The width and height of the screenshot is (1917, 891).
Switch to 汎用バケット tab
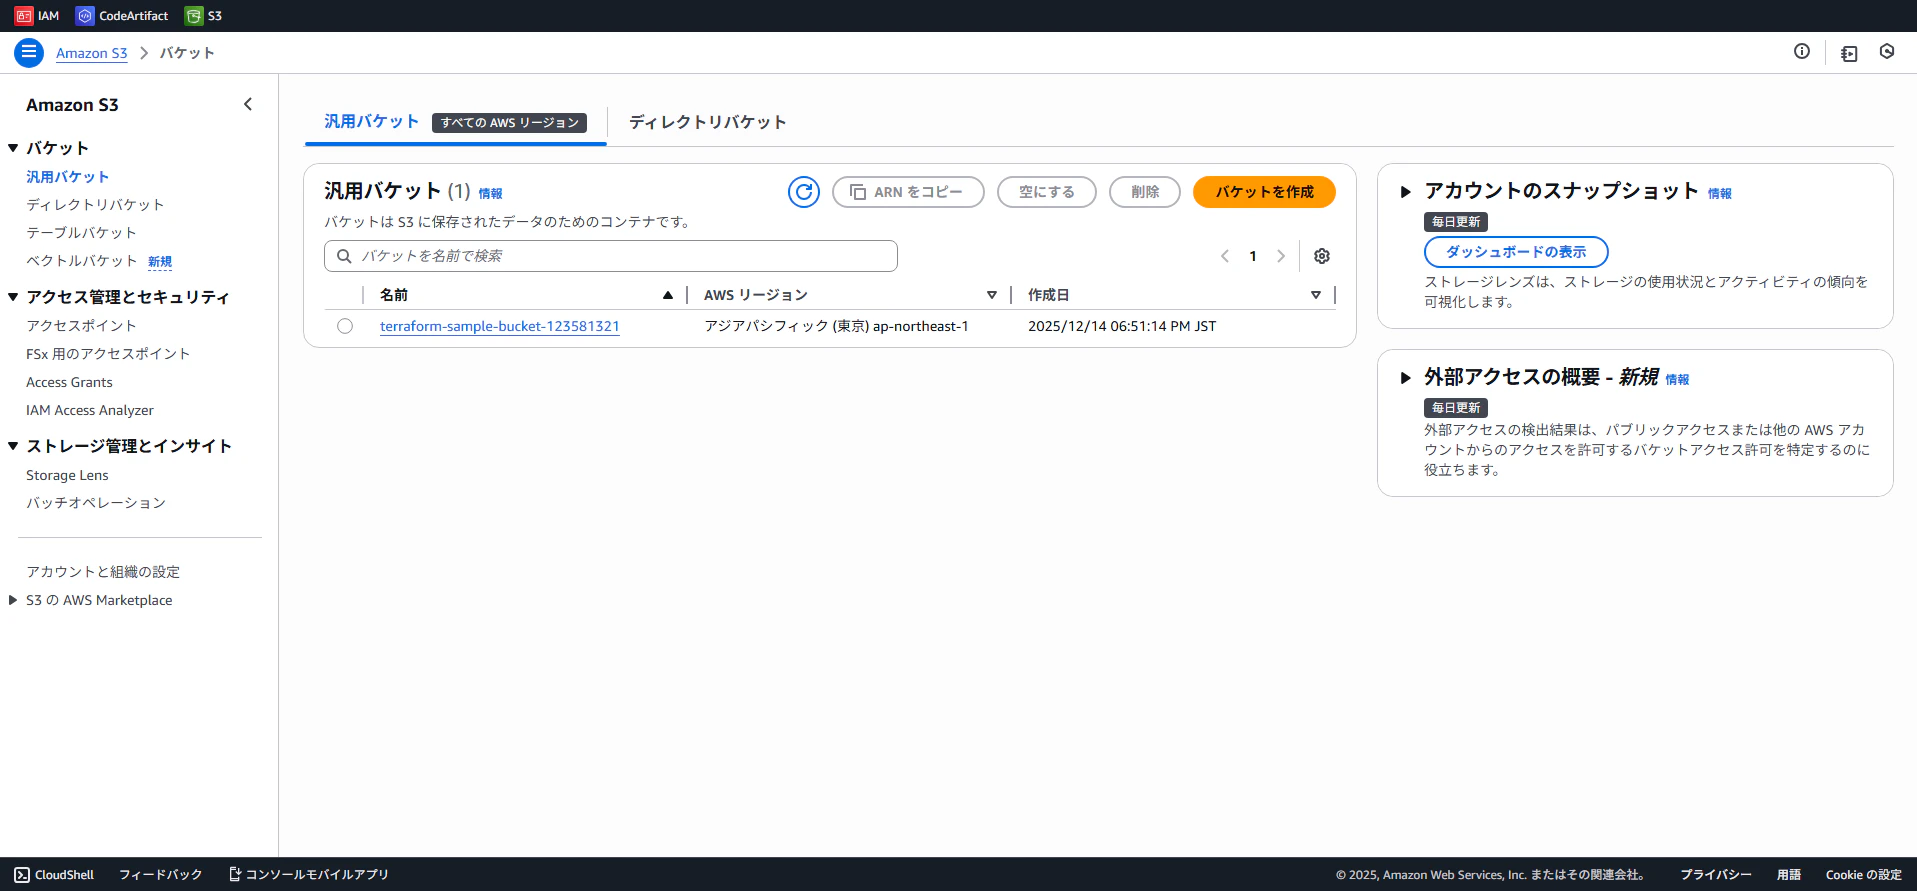(371, 122)
